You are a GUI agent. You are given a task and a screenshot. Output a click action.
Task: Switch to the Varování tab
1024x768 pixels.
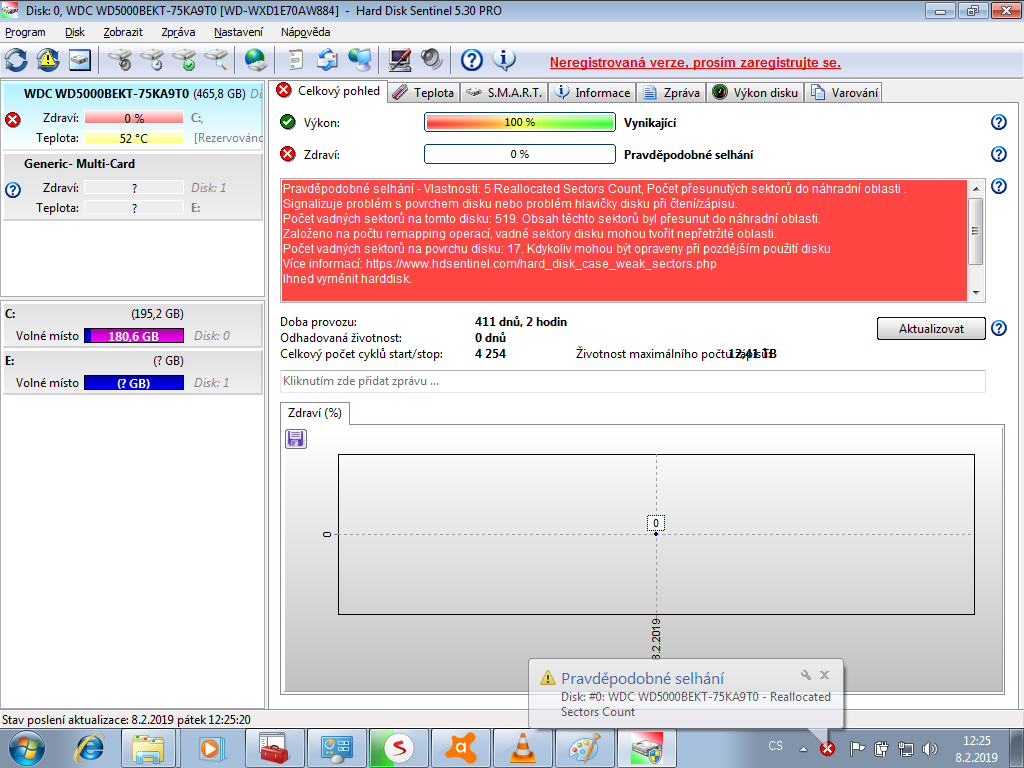844,93
